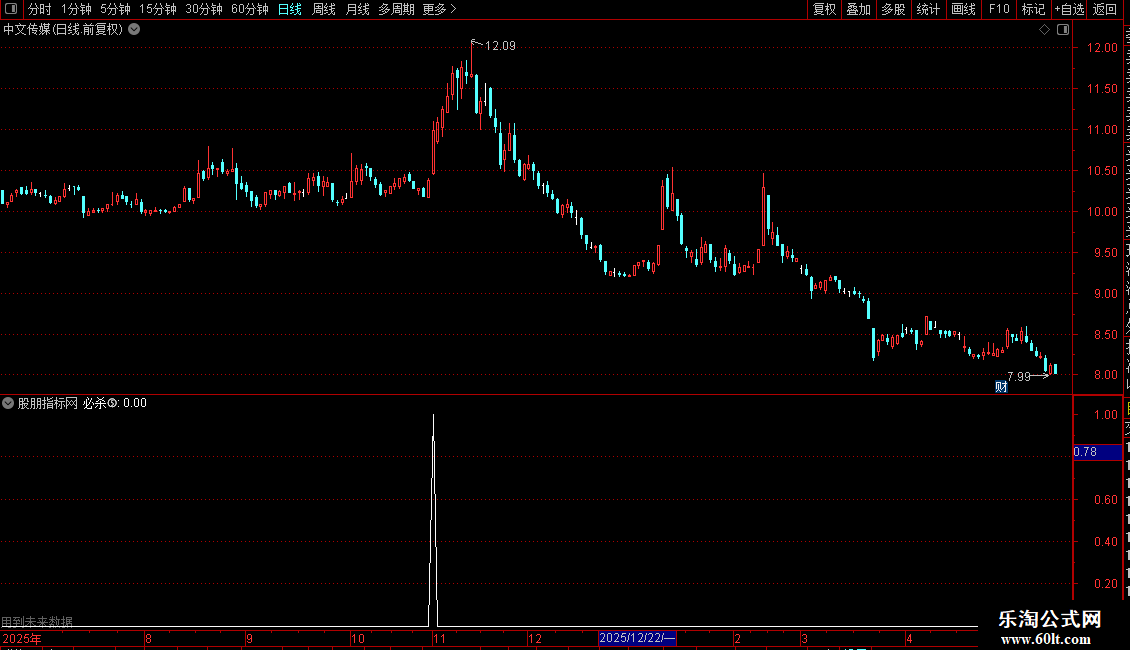Add stock via +自选 button
Image resolution: width=1130 pixels, height=650 pixels.
[x=1069, y=9]
